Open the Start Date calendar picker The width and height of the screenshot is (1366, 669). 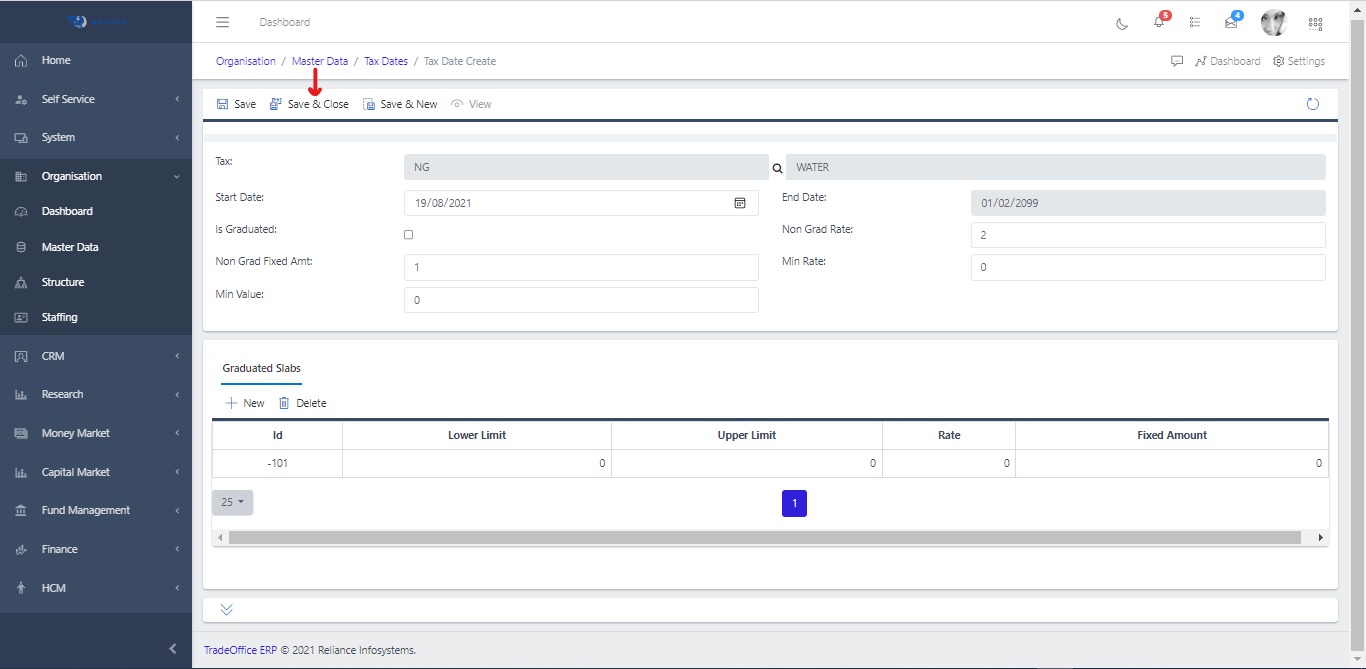[740, 203]
